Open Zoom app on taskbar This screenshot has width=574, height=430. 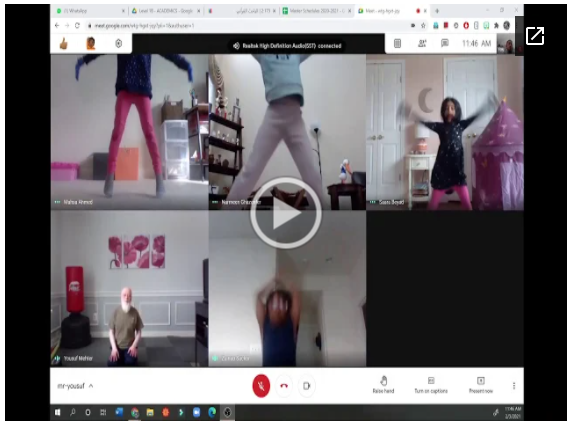tap(197, 412)
